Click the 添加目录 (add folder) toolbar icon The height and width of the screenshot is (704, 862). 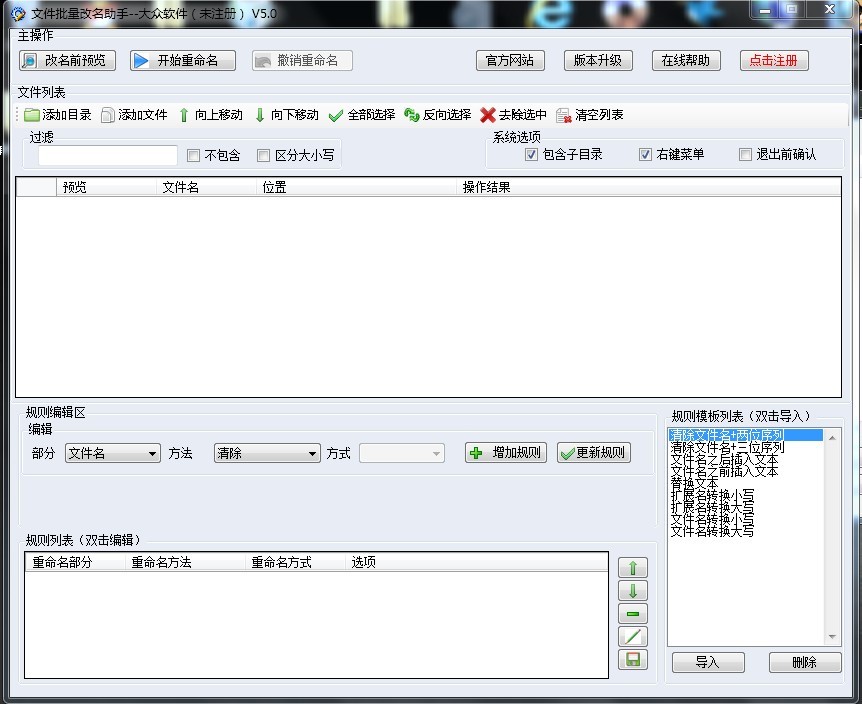32,115
